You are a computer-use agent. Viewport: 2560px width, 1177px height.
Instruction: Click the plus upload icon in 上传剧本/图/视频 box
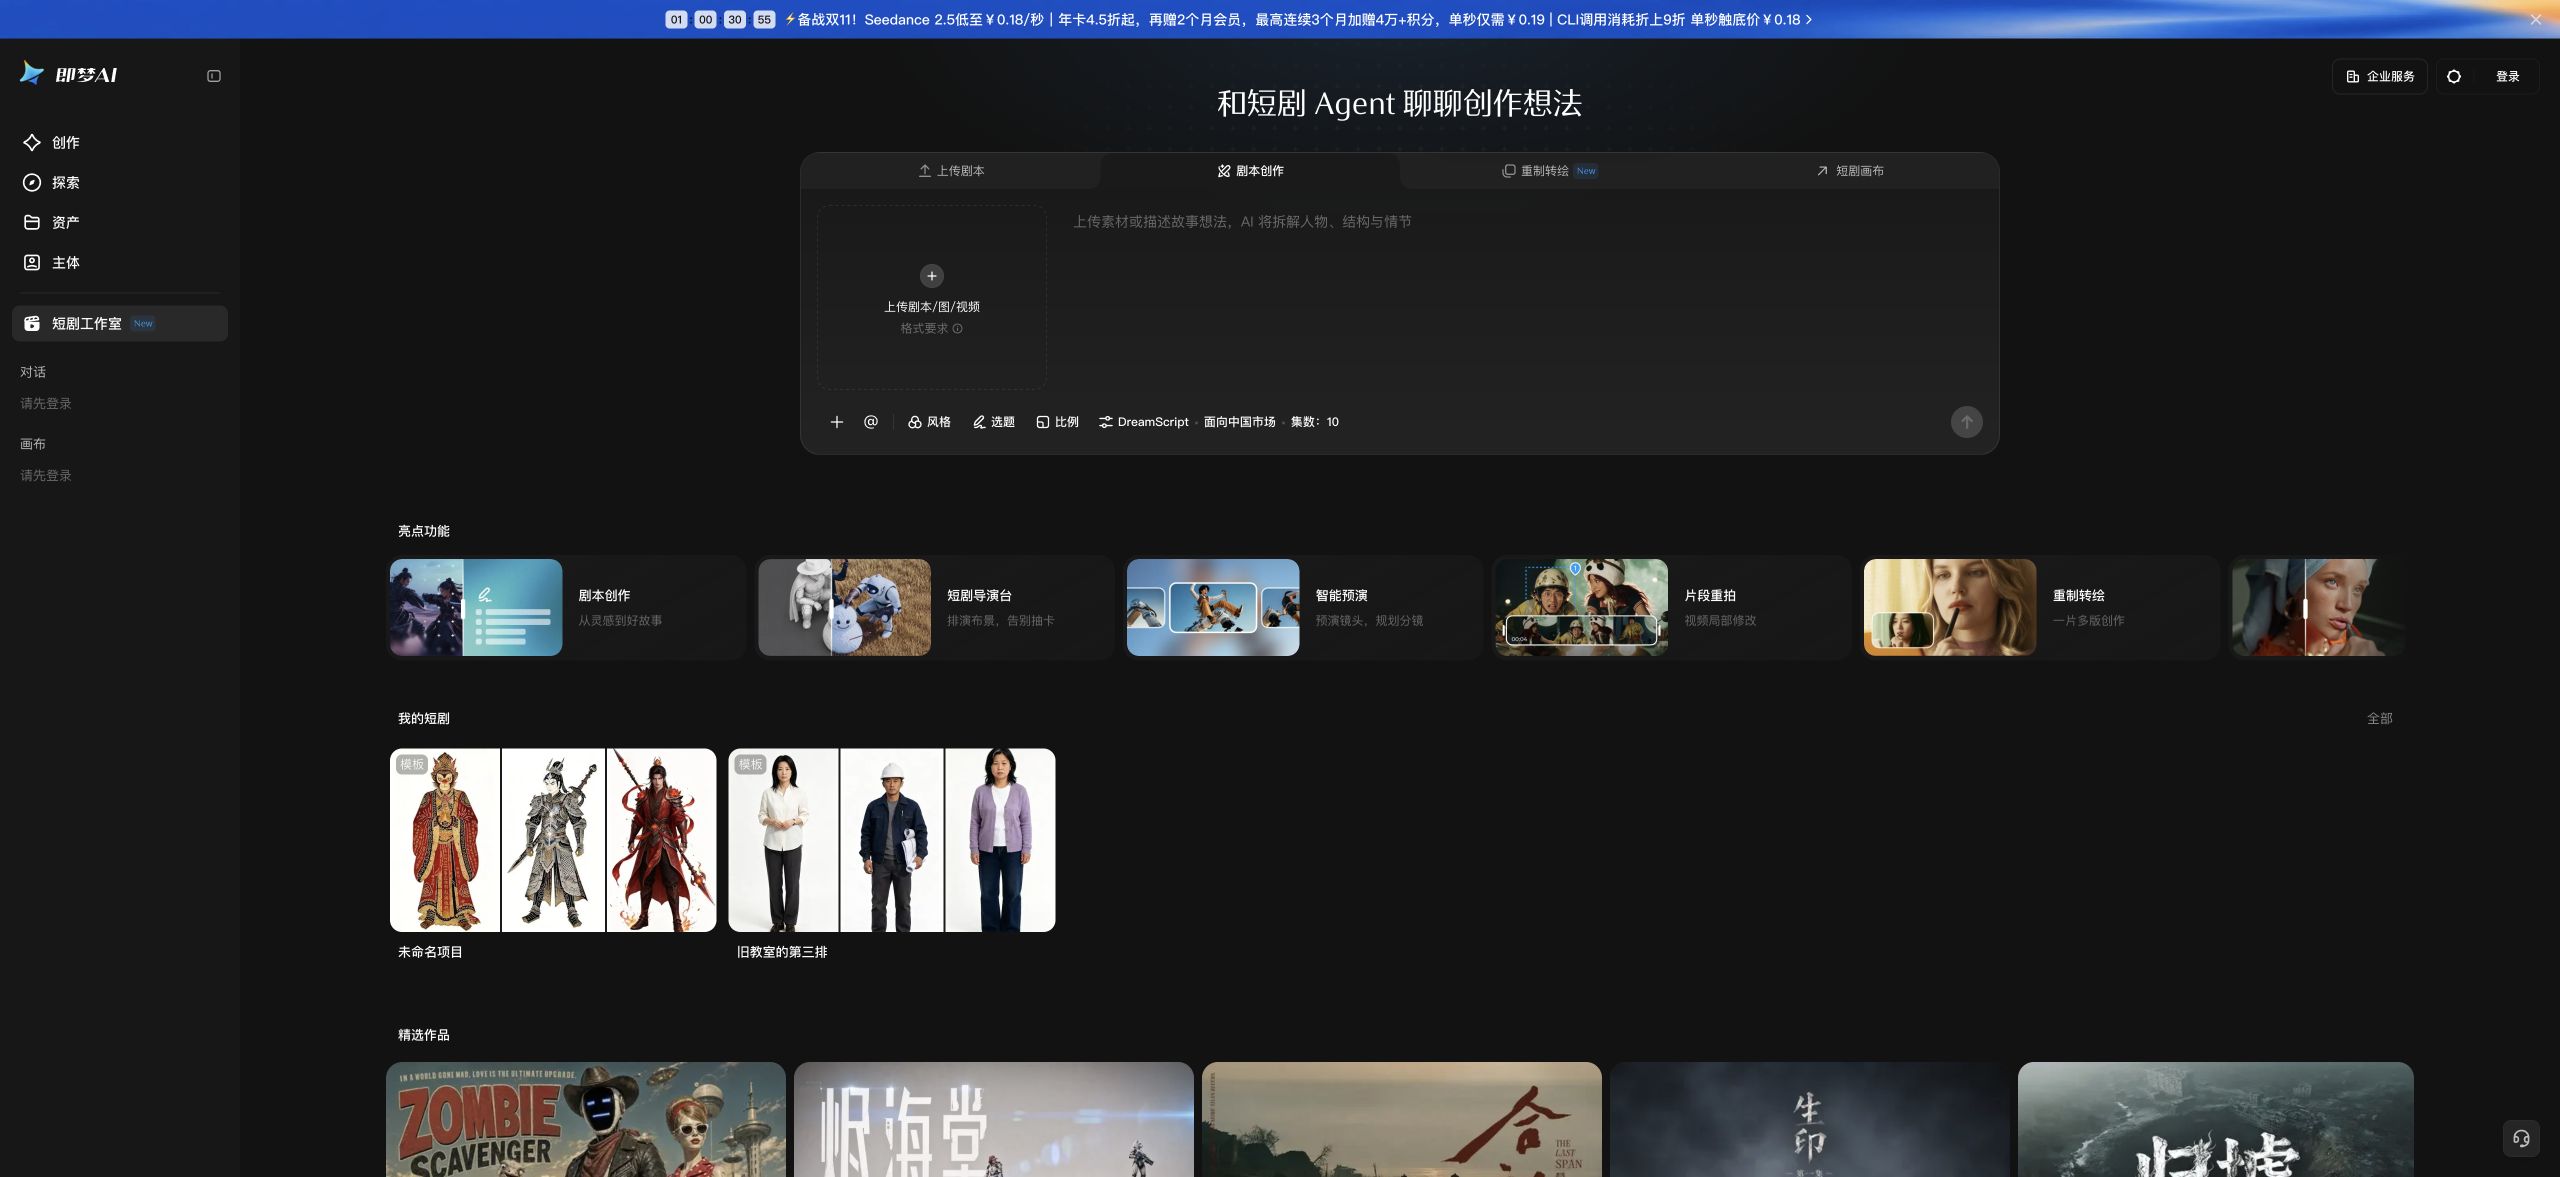931,276
